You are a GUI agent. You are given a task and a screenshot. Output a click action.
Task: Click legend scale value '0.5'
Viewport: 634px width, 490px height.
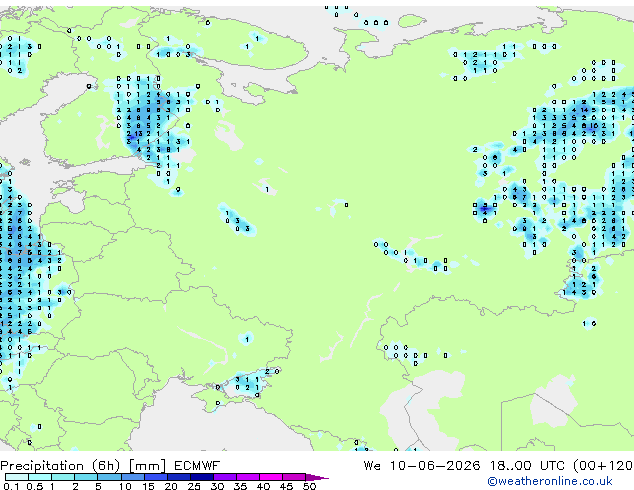(x=34, y=486)
